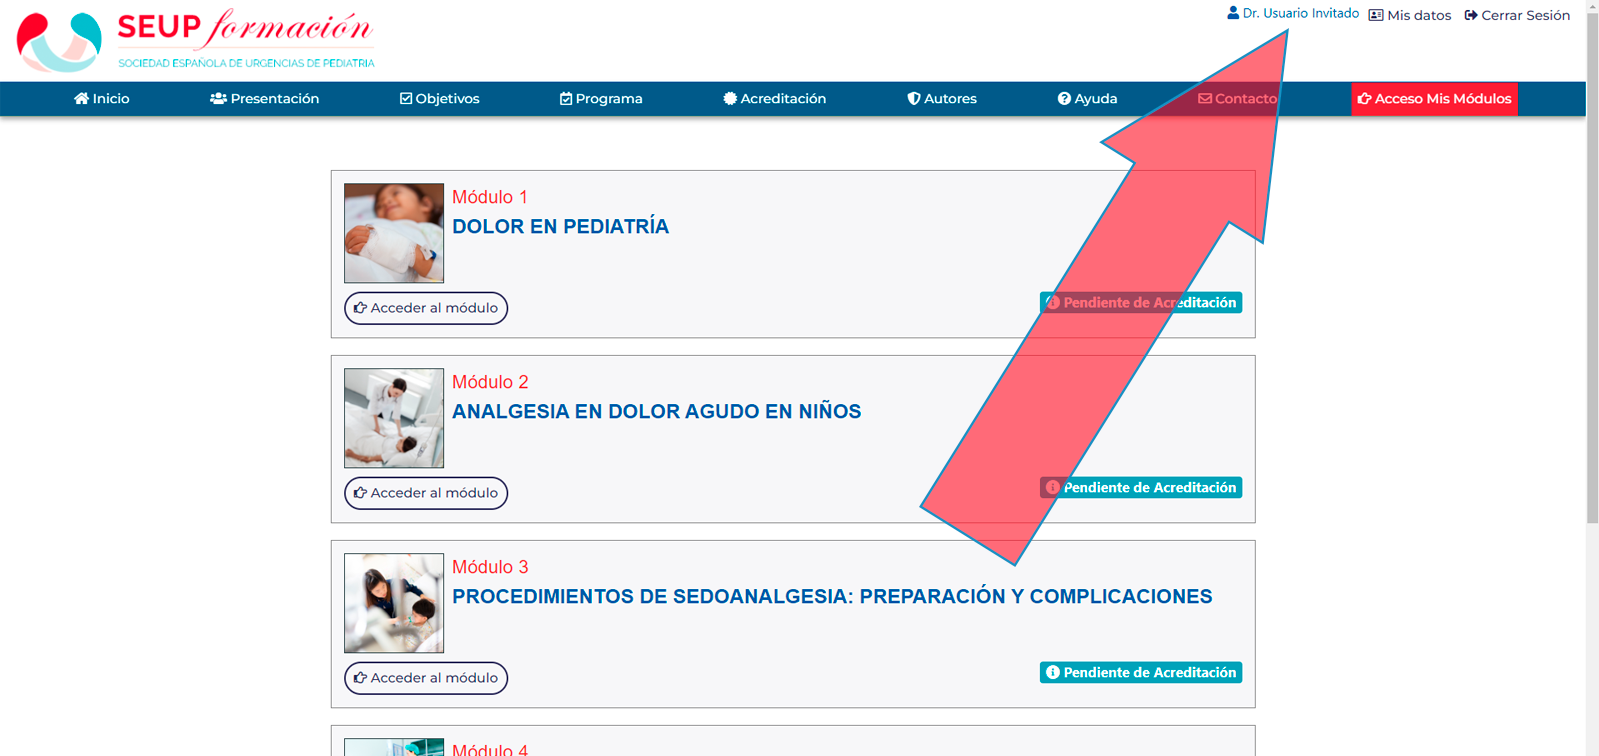The height and width of the screenshot is (756, 1599).
Task: Click the shield icon beside Autores
Action: 913,99
